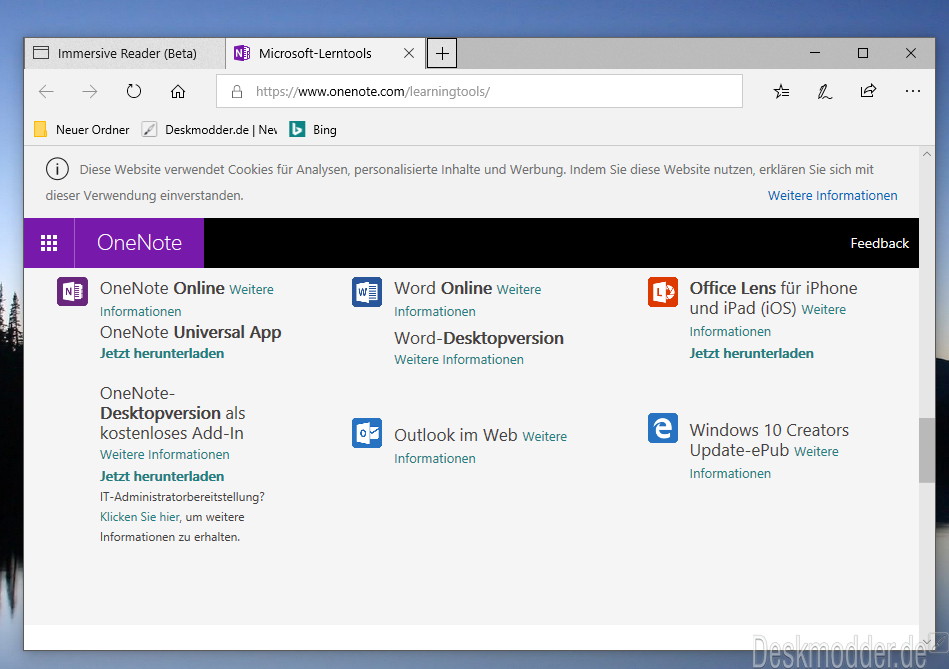The image size is (949, 669).
Task: Open the Neuer Ordner favorites folder
Action: [82, 130]
